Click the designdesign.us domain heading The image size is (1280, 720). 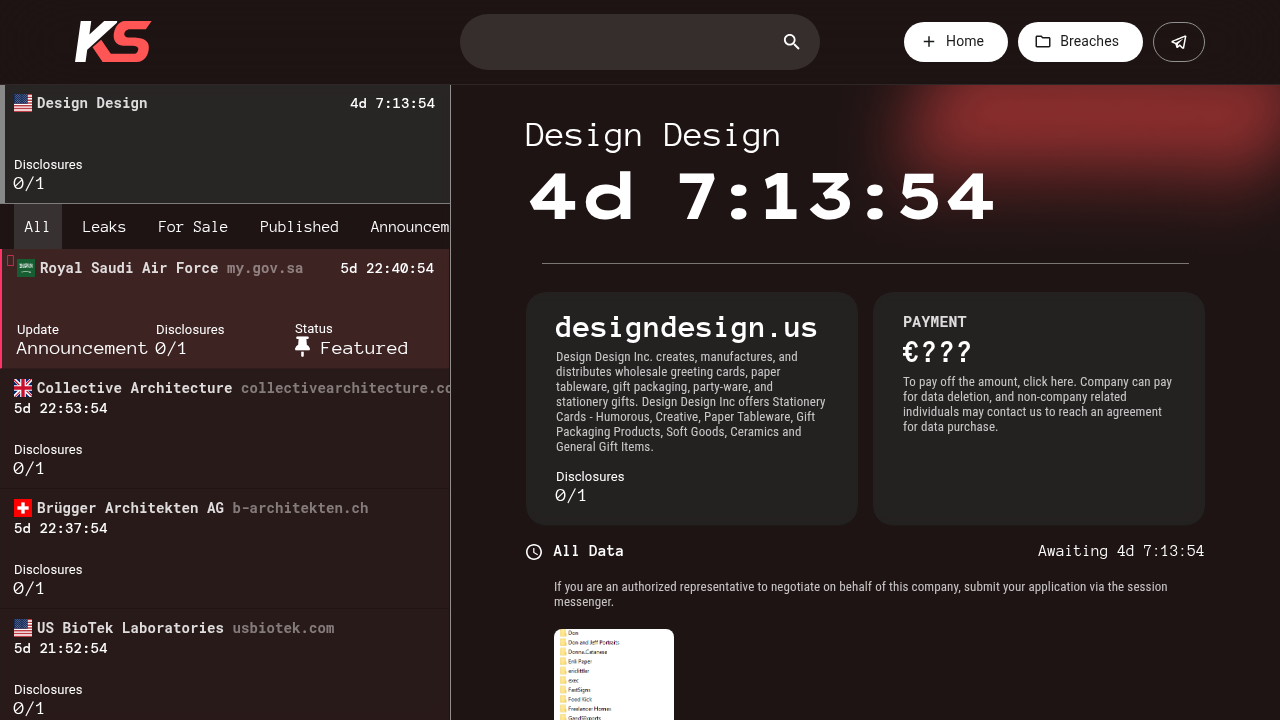686,327
